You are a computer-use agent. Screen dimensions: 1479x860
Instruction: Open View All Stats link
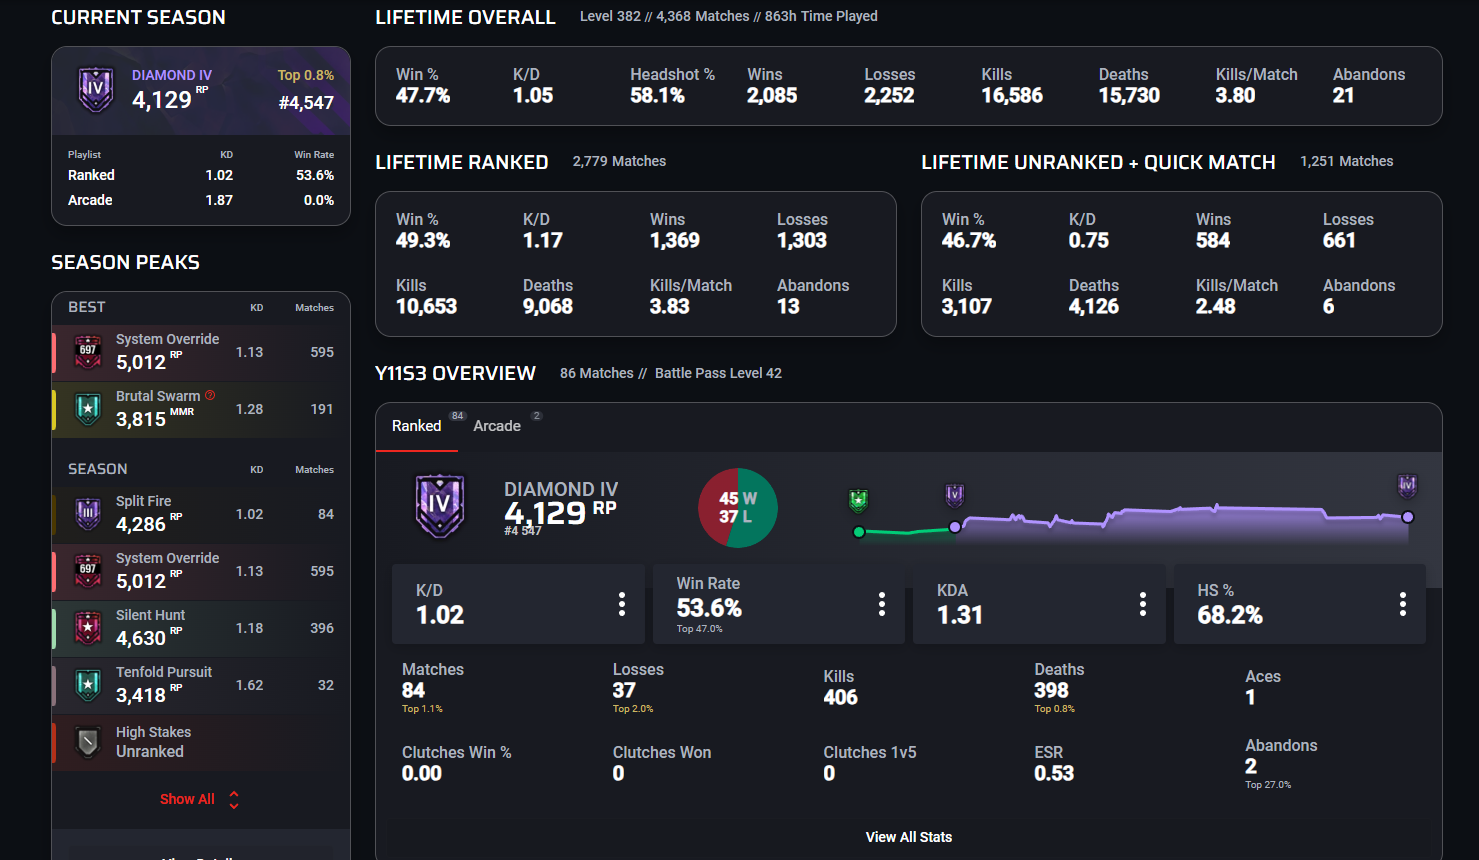[x=909, y=837]
